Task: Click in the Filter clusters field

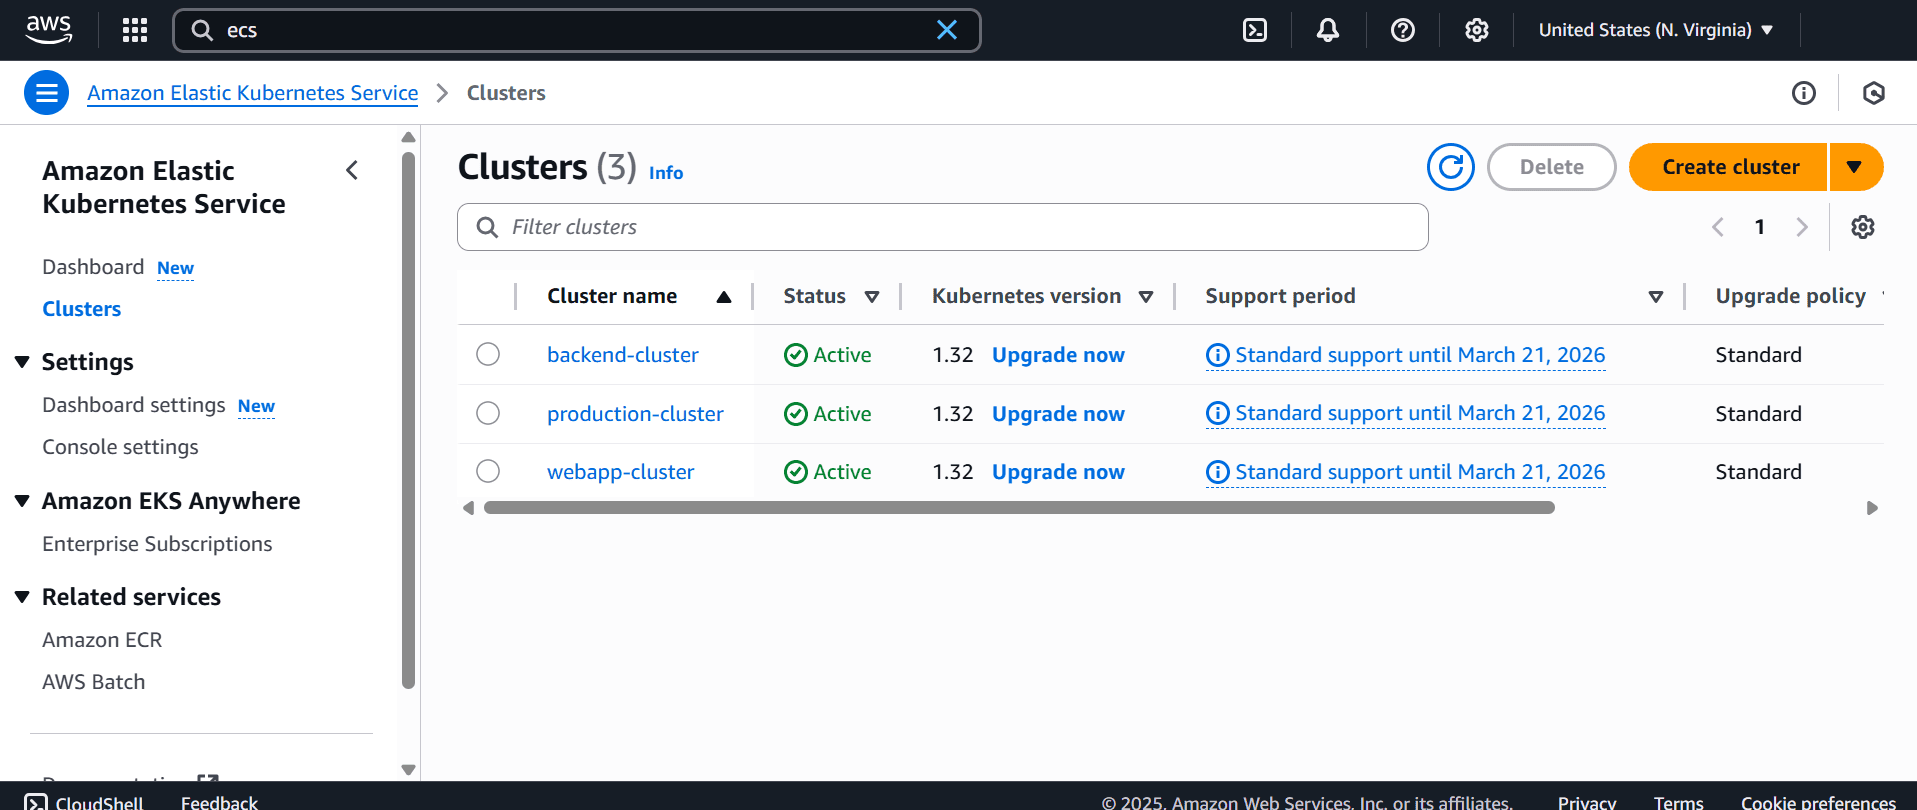Action: (x=943, y=227)
